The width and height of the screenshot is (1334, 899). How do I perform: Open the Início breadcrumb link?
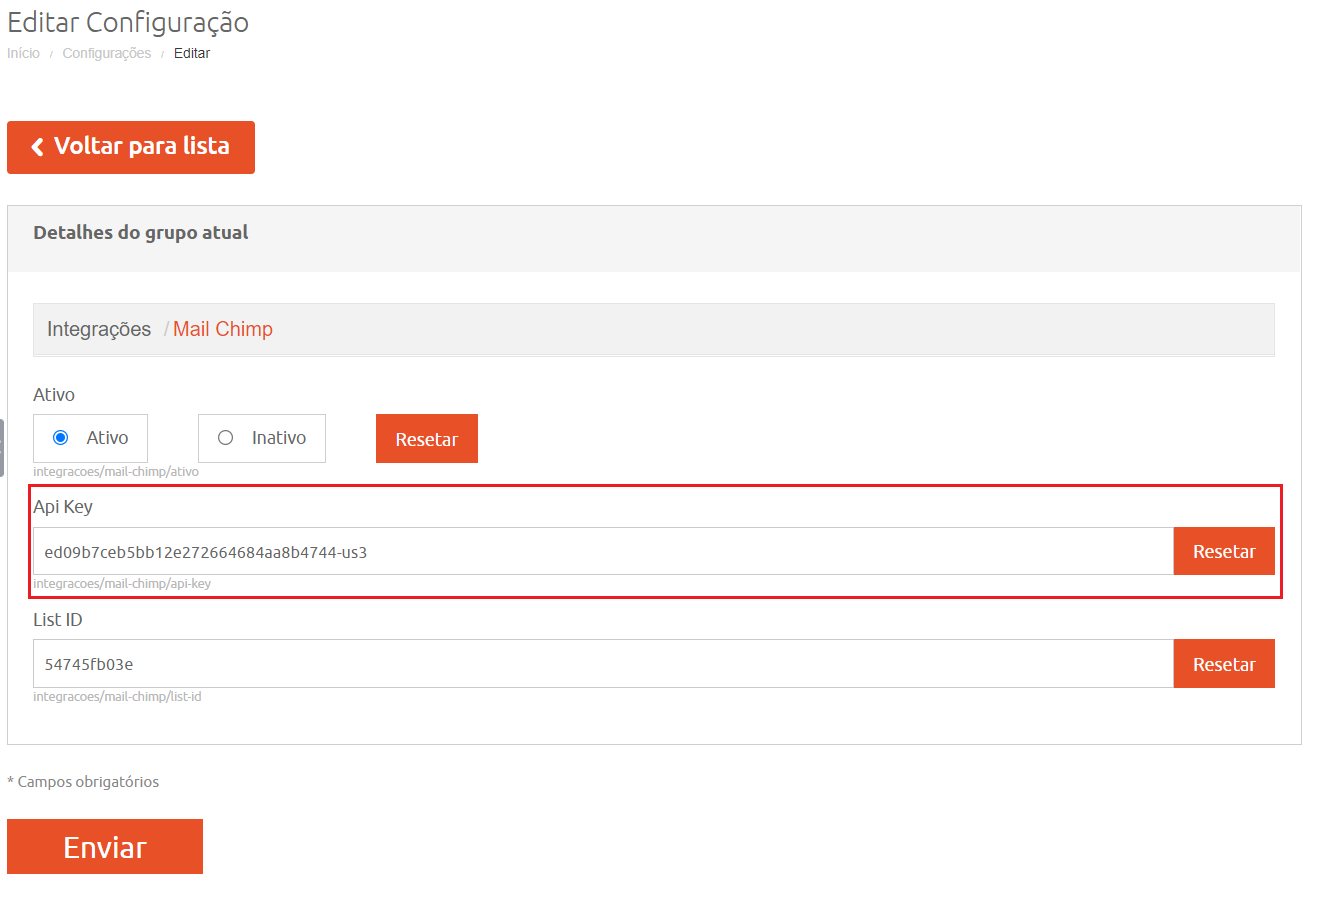click(23, 53)
